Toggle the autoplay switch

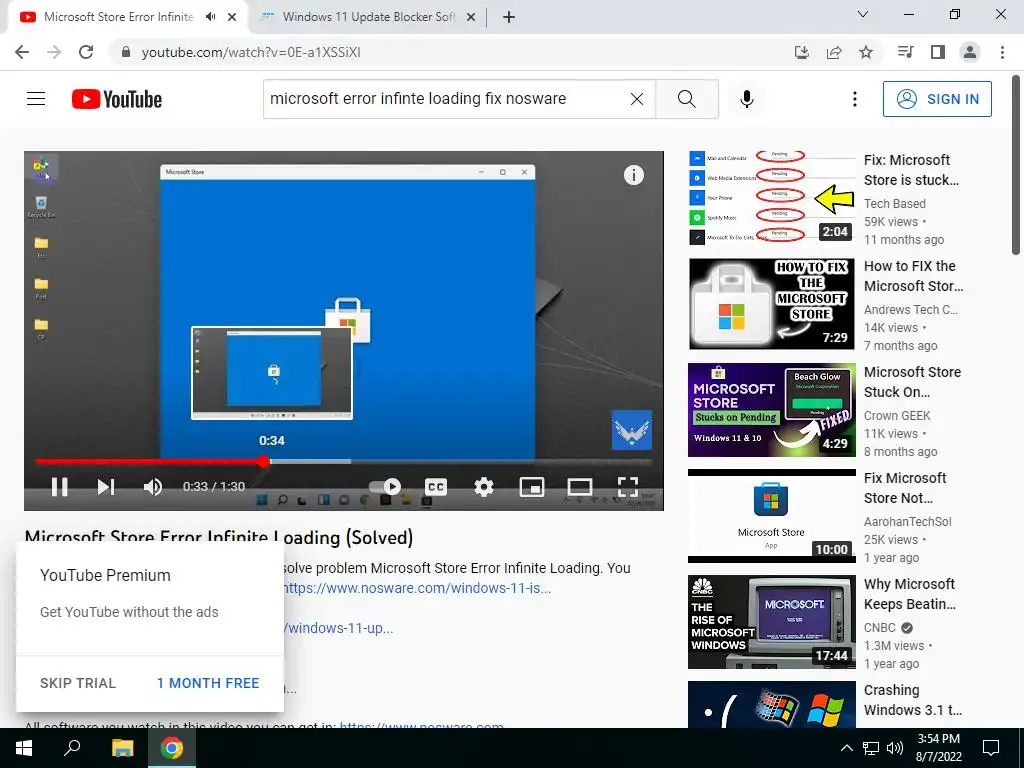[x=385, y=487]
